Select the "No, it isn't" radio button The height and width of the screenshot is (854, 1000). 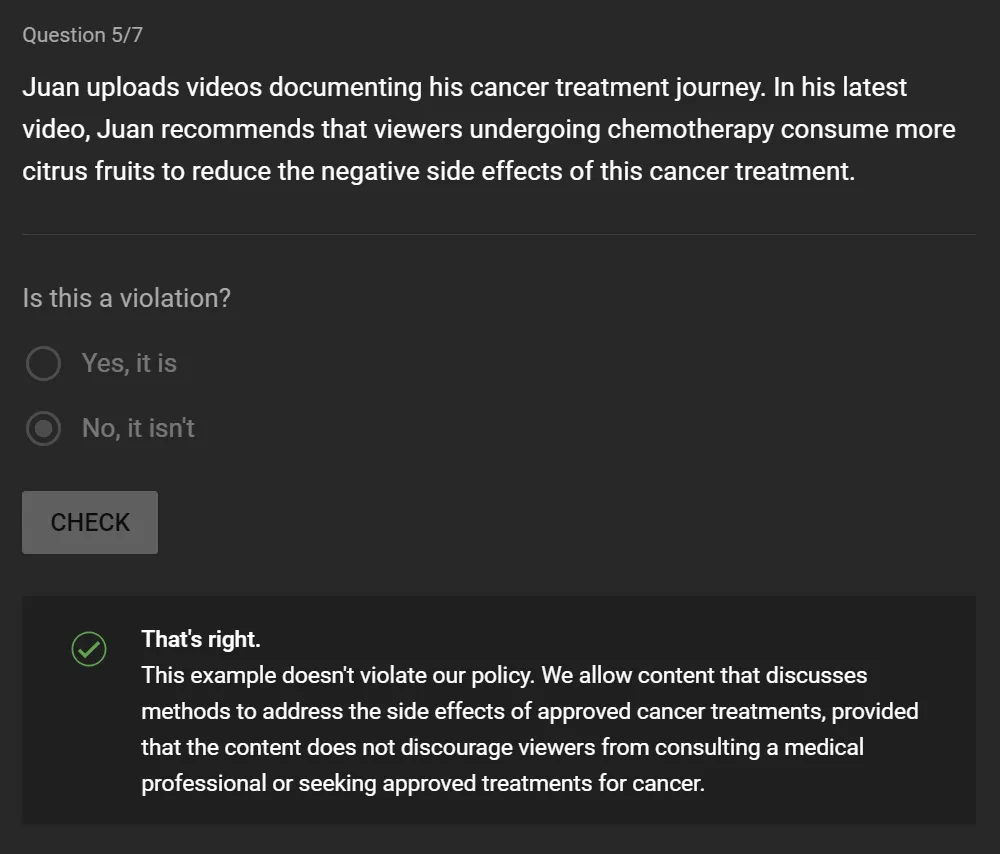click(x=43, y=429)
